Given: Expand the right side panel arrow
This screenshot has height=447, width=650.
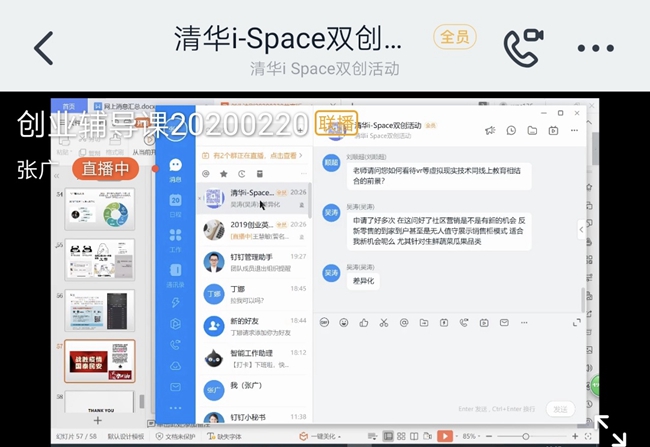Looking at the screenshot, I should click(581, 229).
